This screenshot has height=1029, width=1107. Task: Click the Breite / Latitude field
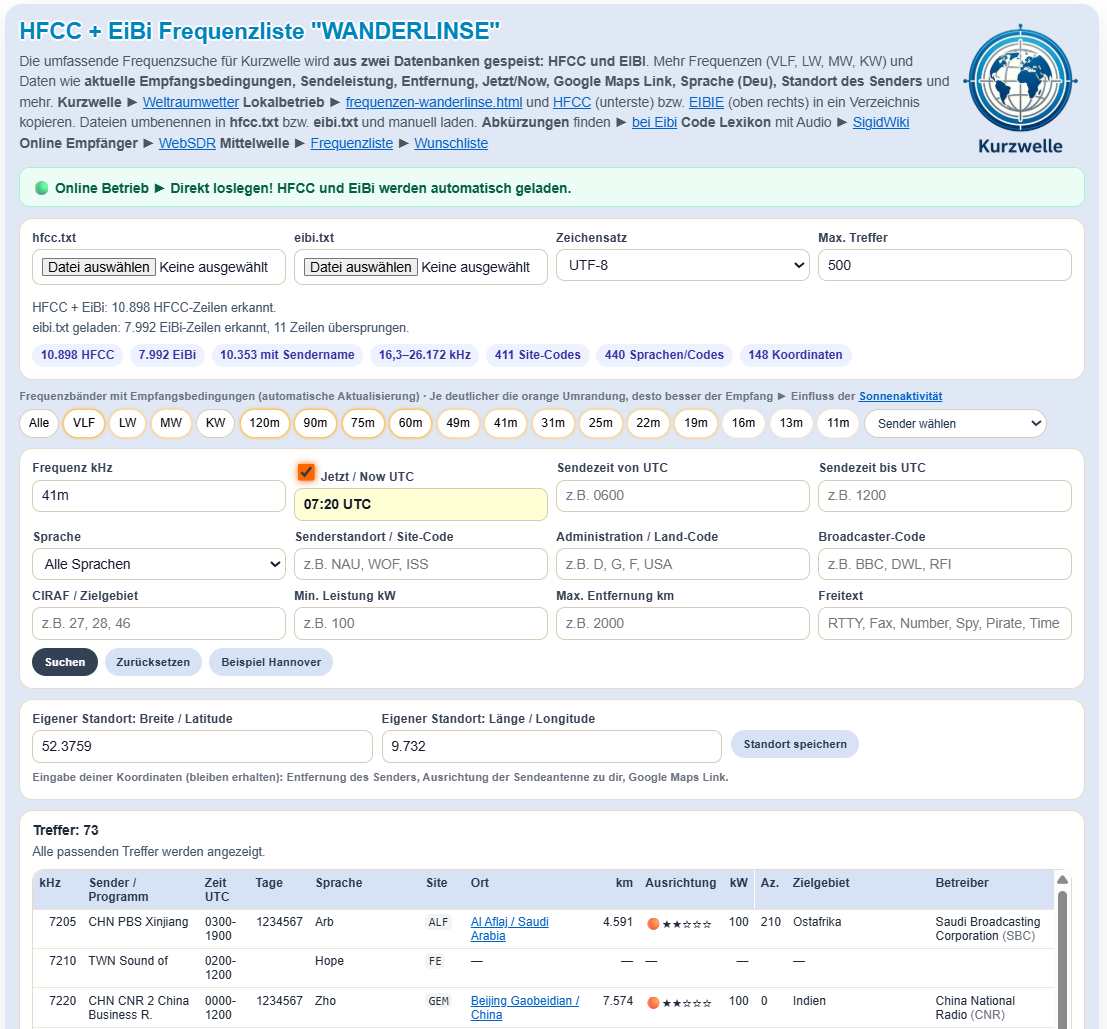202,746
